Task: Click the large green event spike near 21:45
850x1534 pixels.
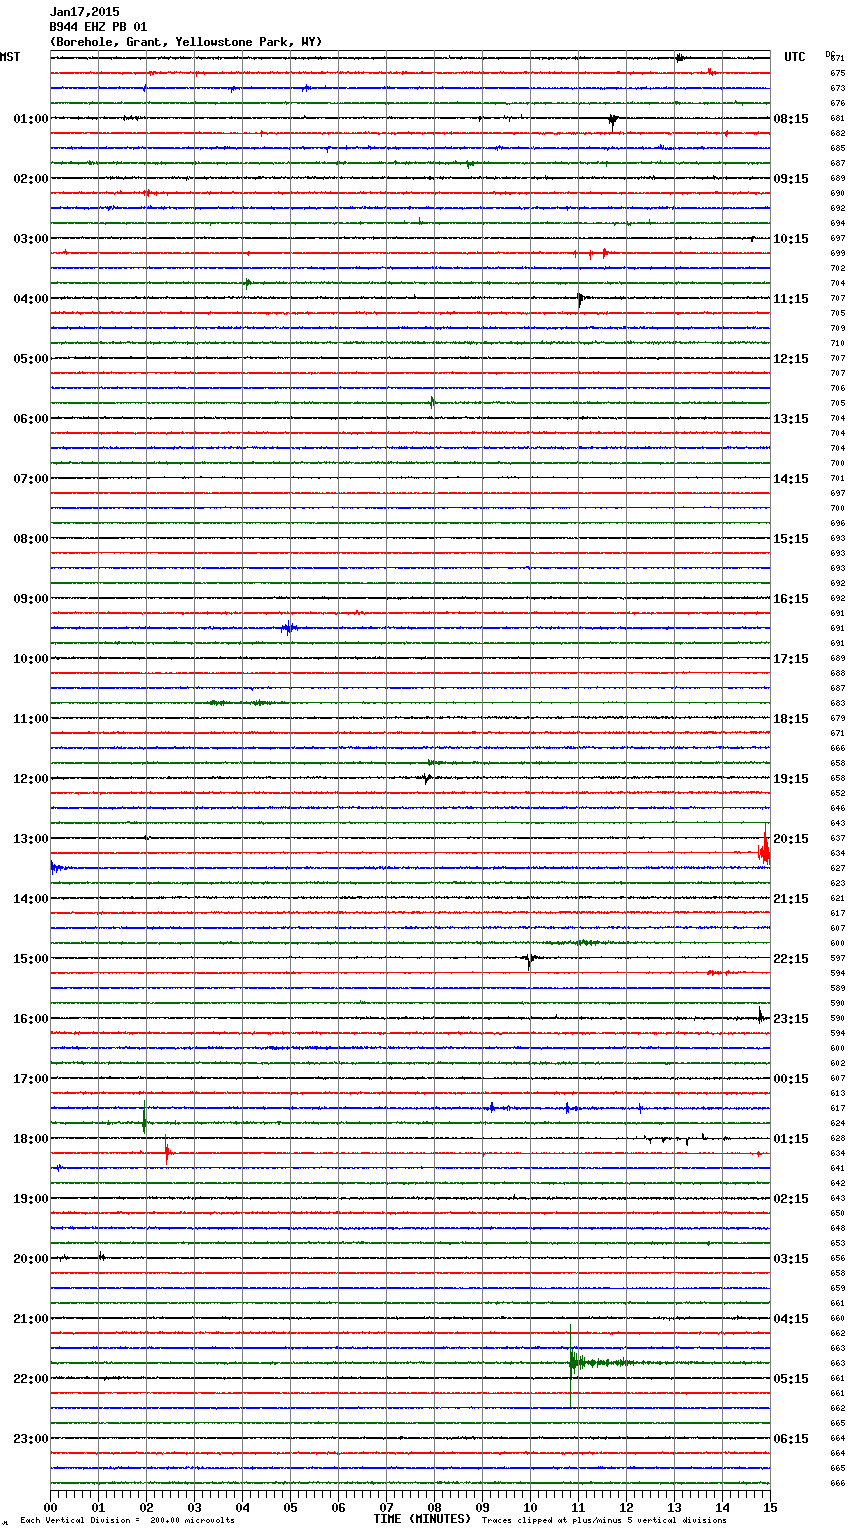Action: [572, 1363]
